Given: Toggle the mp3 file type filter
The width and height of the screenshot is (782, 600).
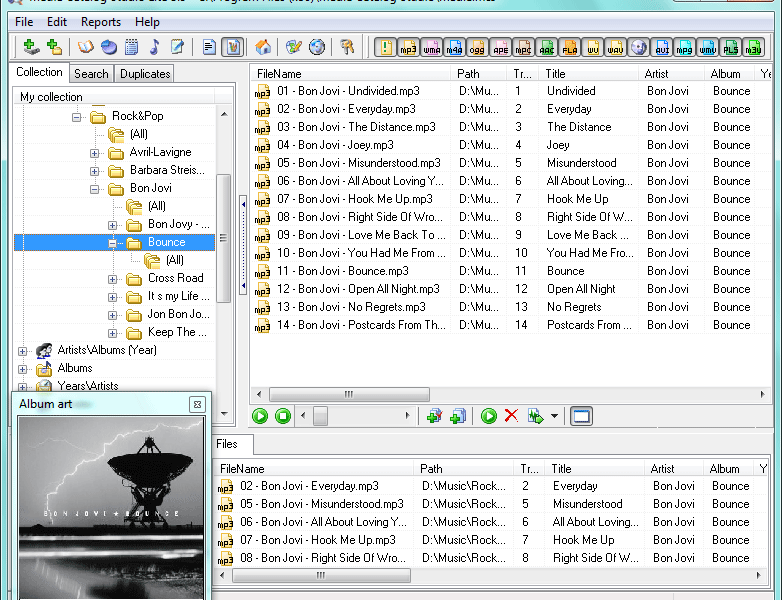Looking at the screenshot, I should (x=407, y=47).
